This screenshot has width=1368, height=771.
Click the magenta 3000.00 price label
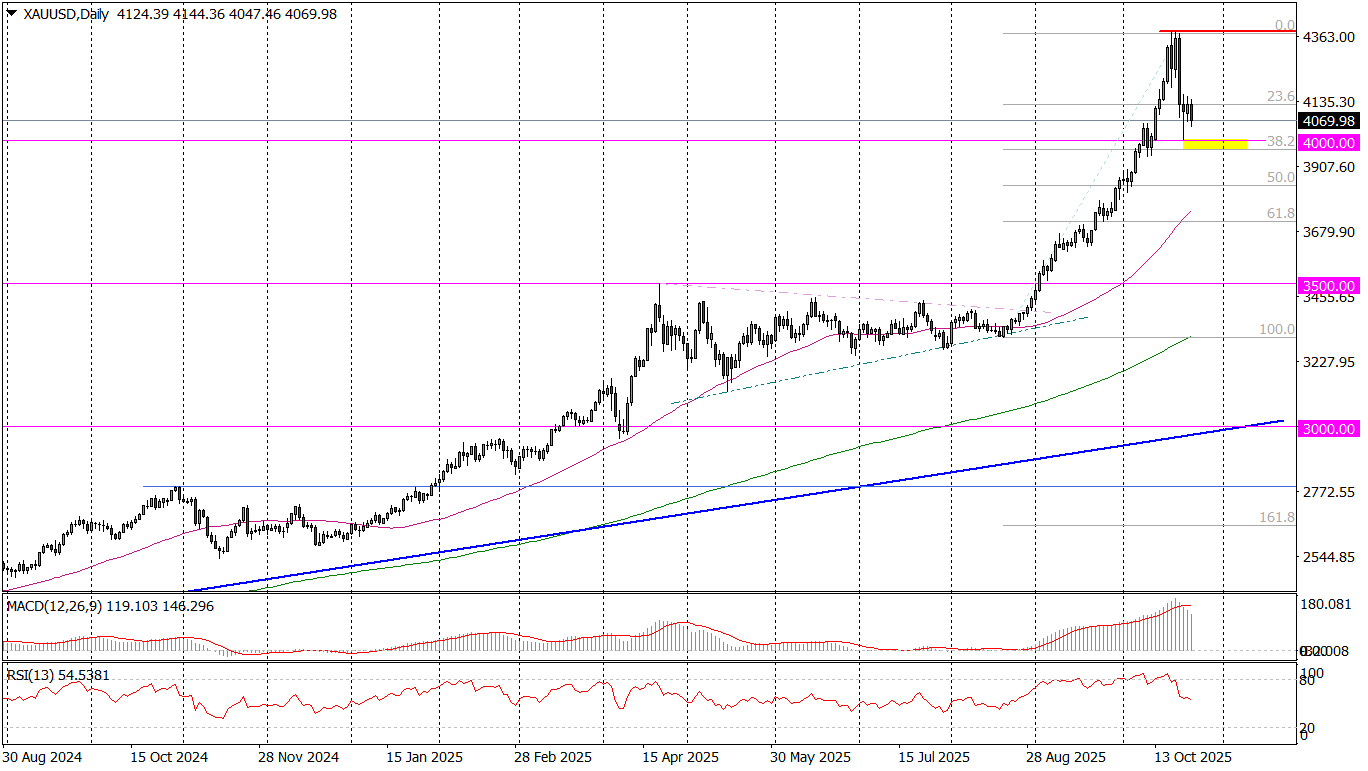tap(1329, 428)
